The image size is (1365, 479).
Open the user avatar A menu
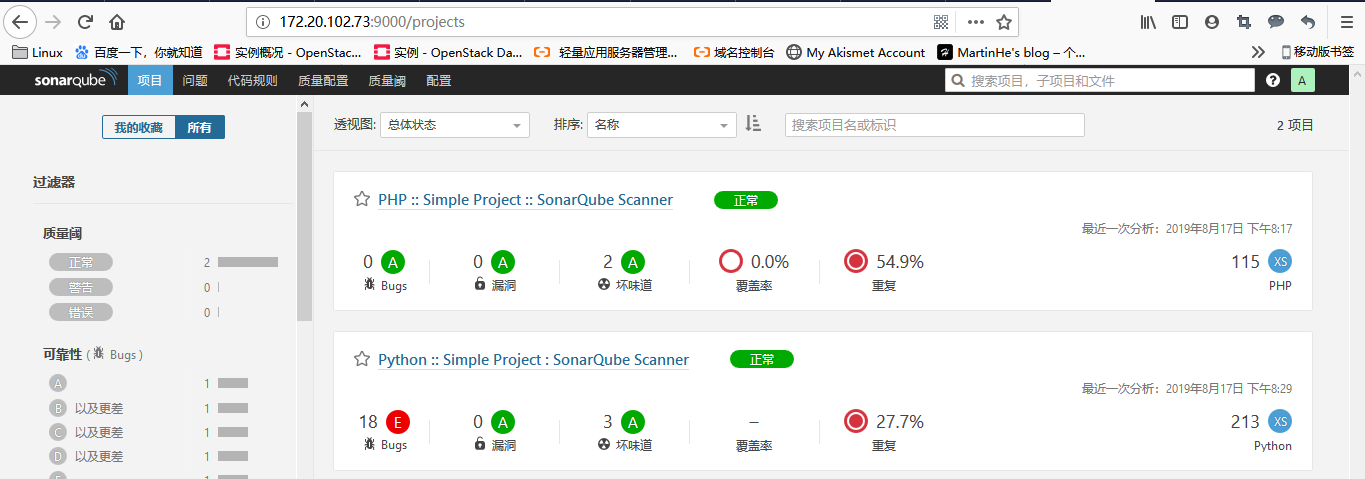point(1302,81)
